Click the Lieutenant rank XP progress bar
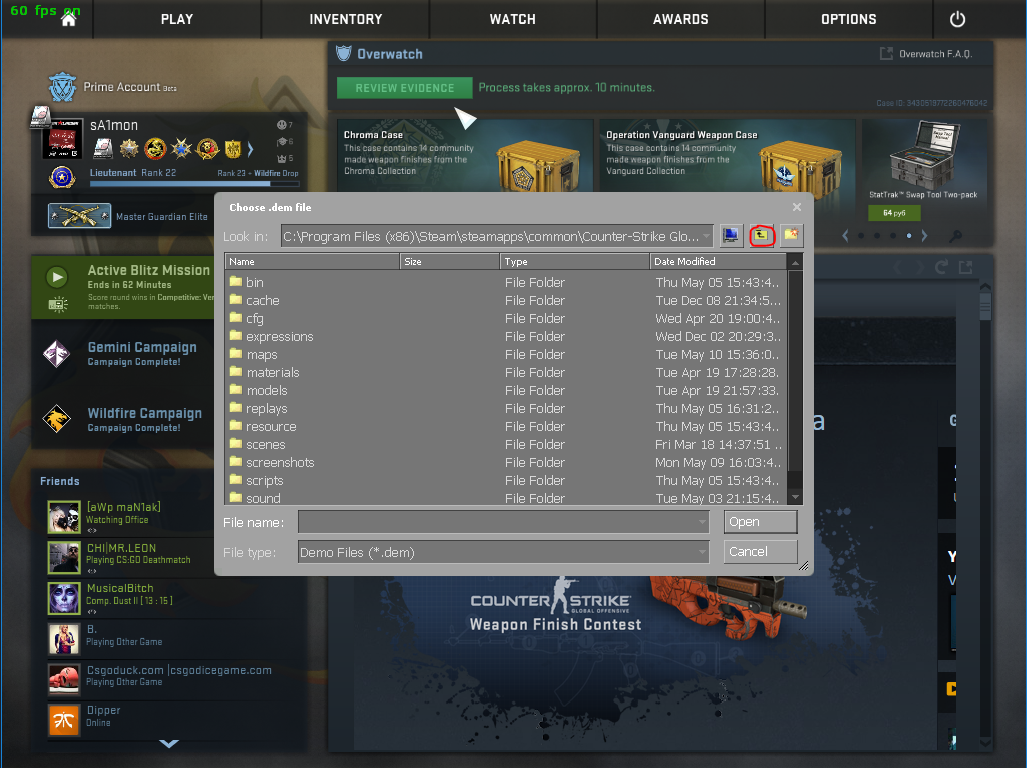The image size is (1027, 768). click(194, 184)
